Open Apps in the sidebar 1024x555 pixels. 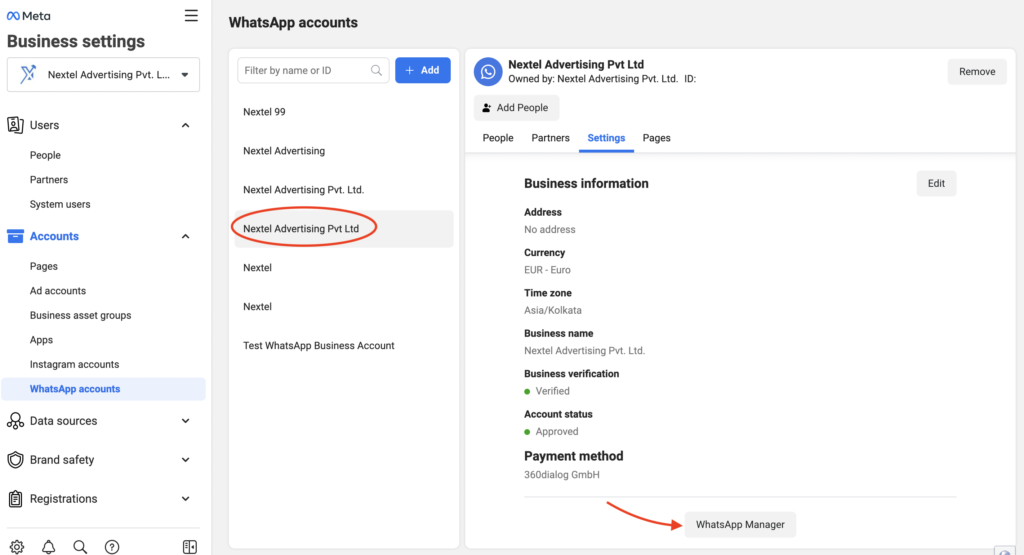click(x=41, y=340)
